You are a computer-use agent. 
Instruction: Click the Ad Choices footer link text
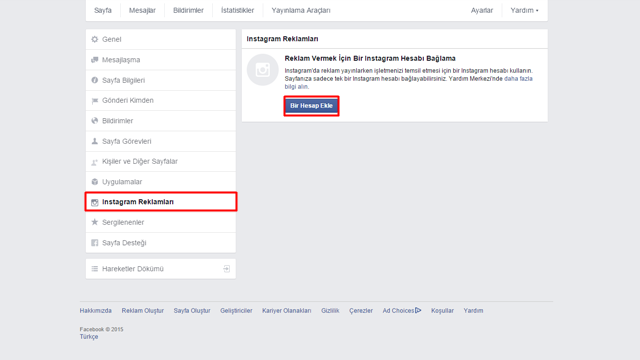(398, 311)
